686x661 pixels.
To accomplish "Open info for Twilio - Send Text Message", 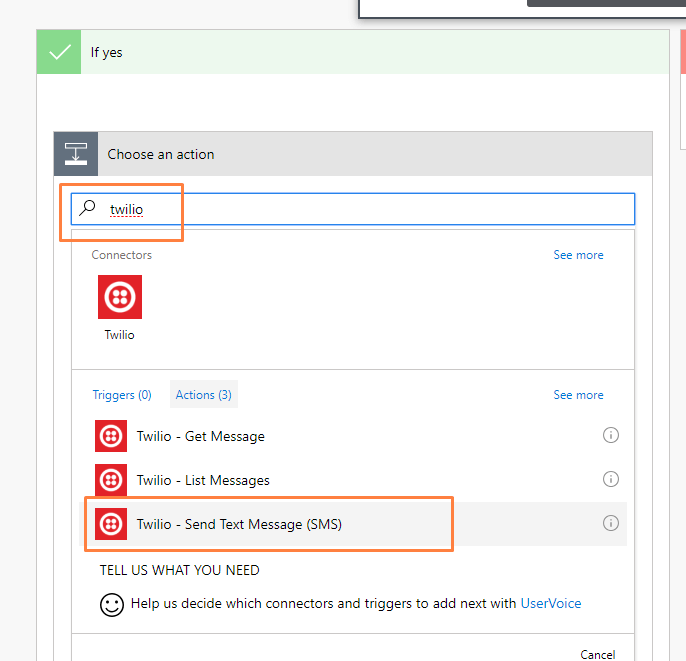I will coord(611,523).
